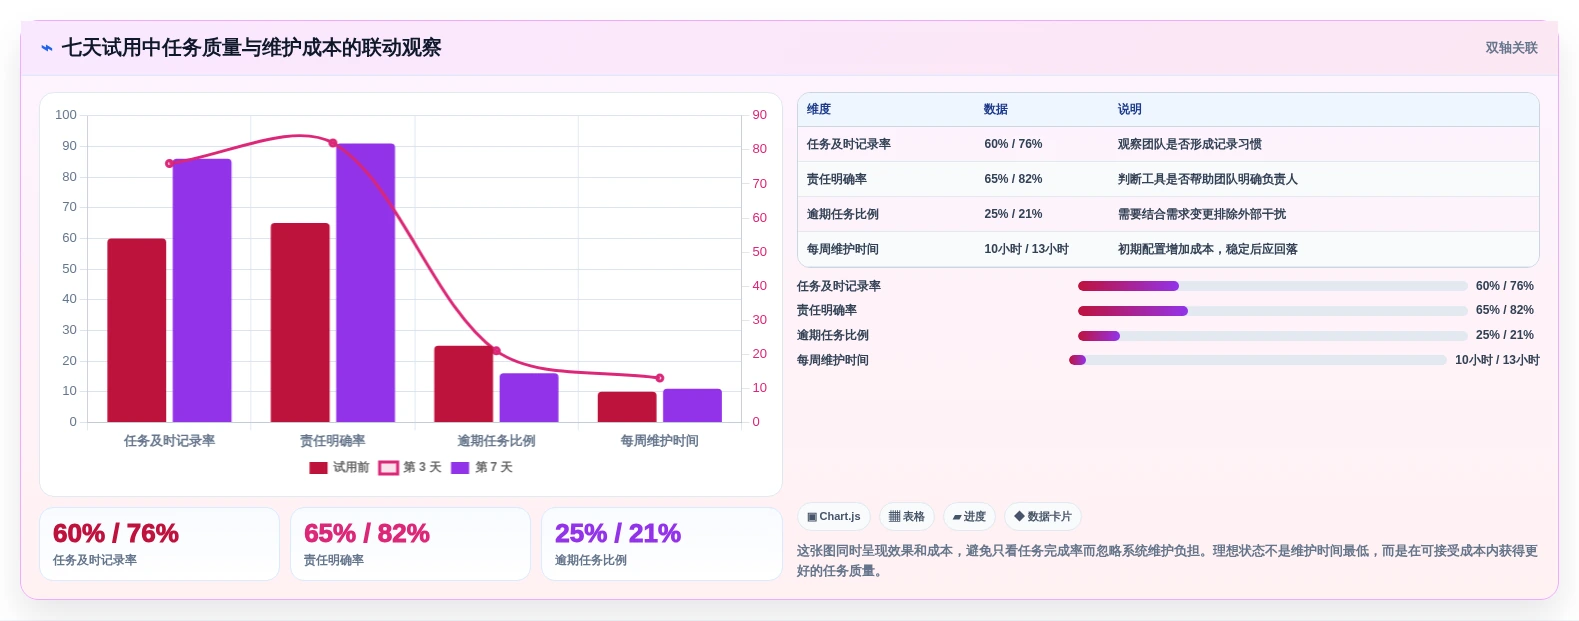Image resolution: width=1579 pixels, height=621 pixels.
Task: Click table value 65% / 82%
Action: (x=1013, y=179)
